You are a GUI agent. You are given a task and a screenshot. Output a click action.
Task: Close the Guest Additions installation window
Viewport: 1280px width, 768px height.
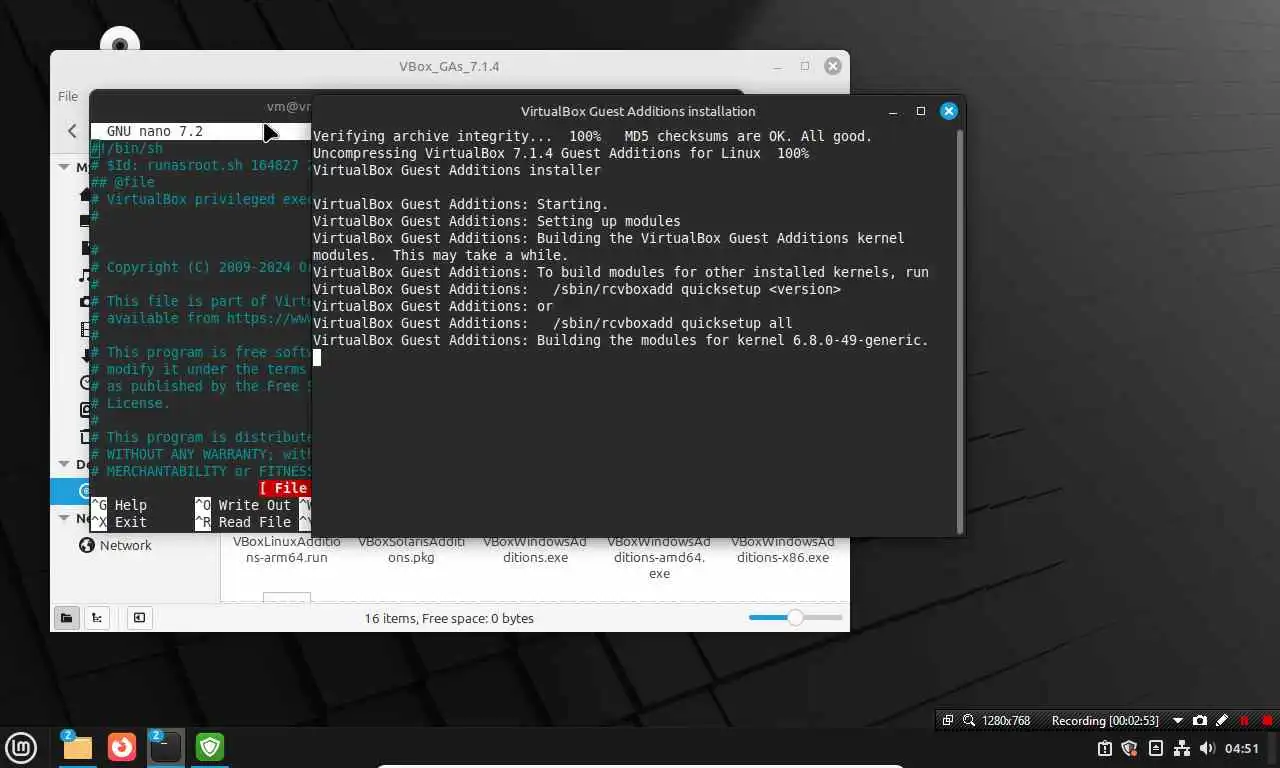(x=949, y=111)
